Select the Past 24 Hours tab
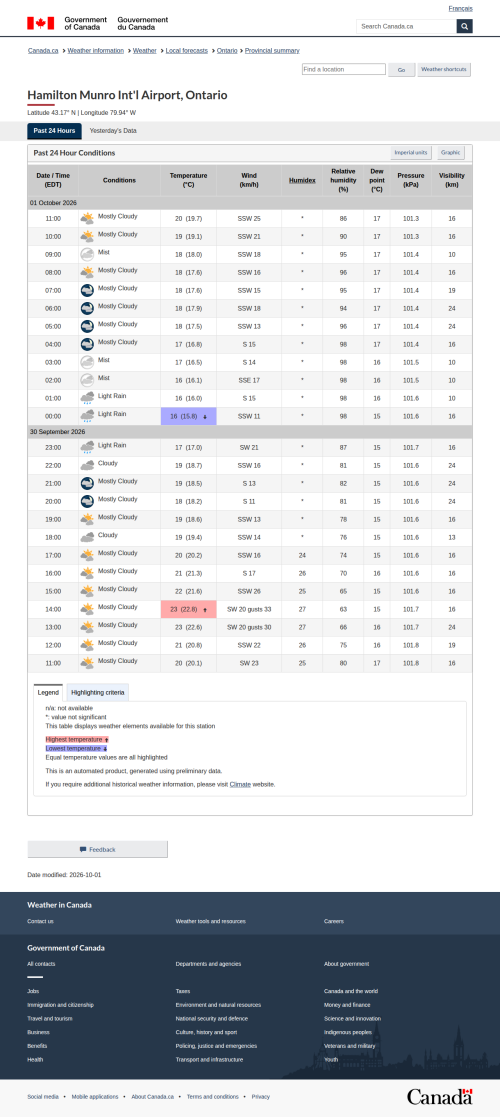500x1117 pixels. coord(54,131)
